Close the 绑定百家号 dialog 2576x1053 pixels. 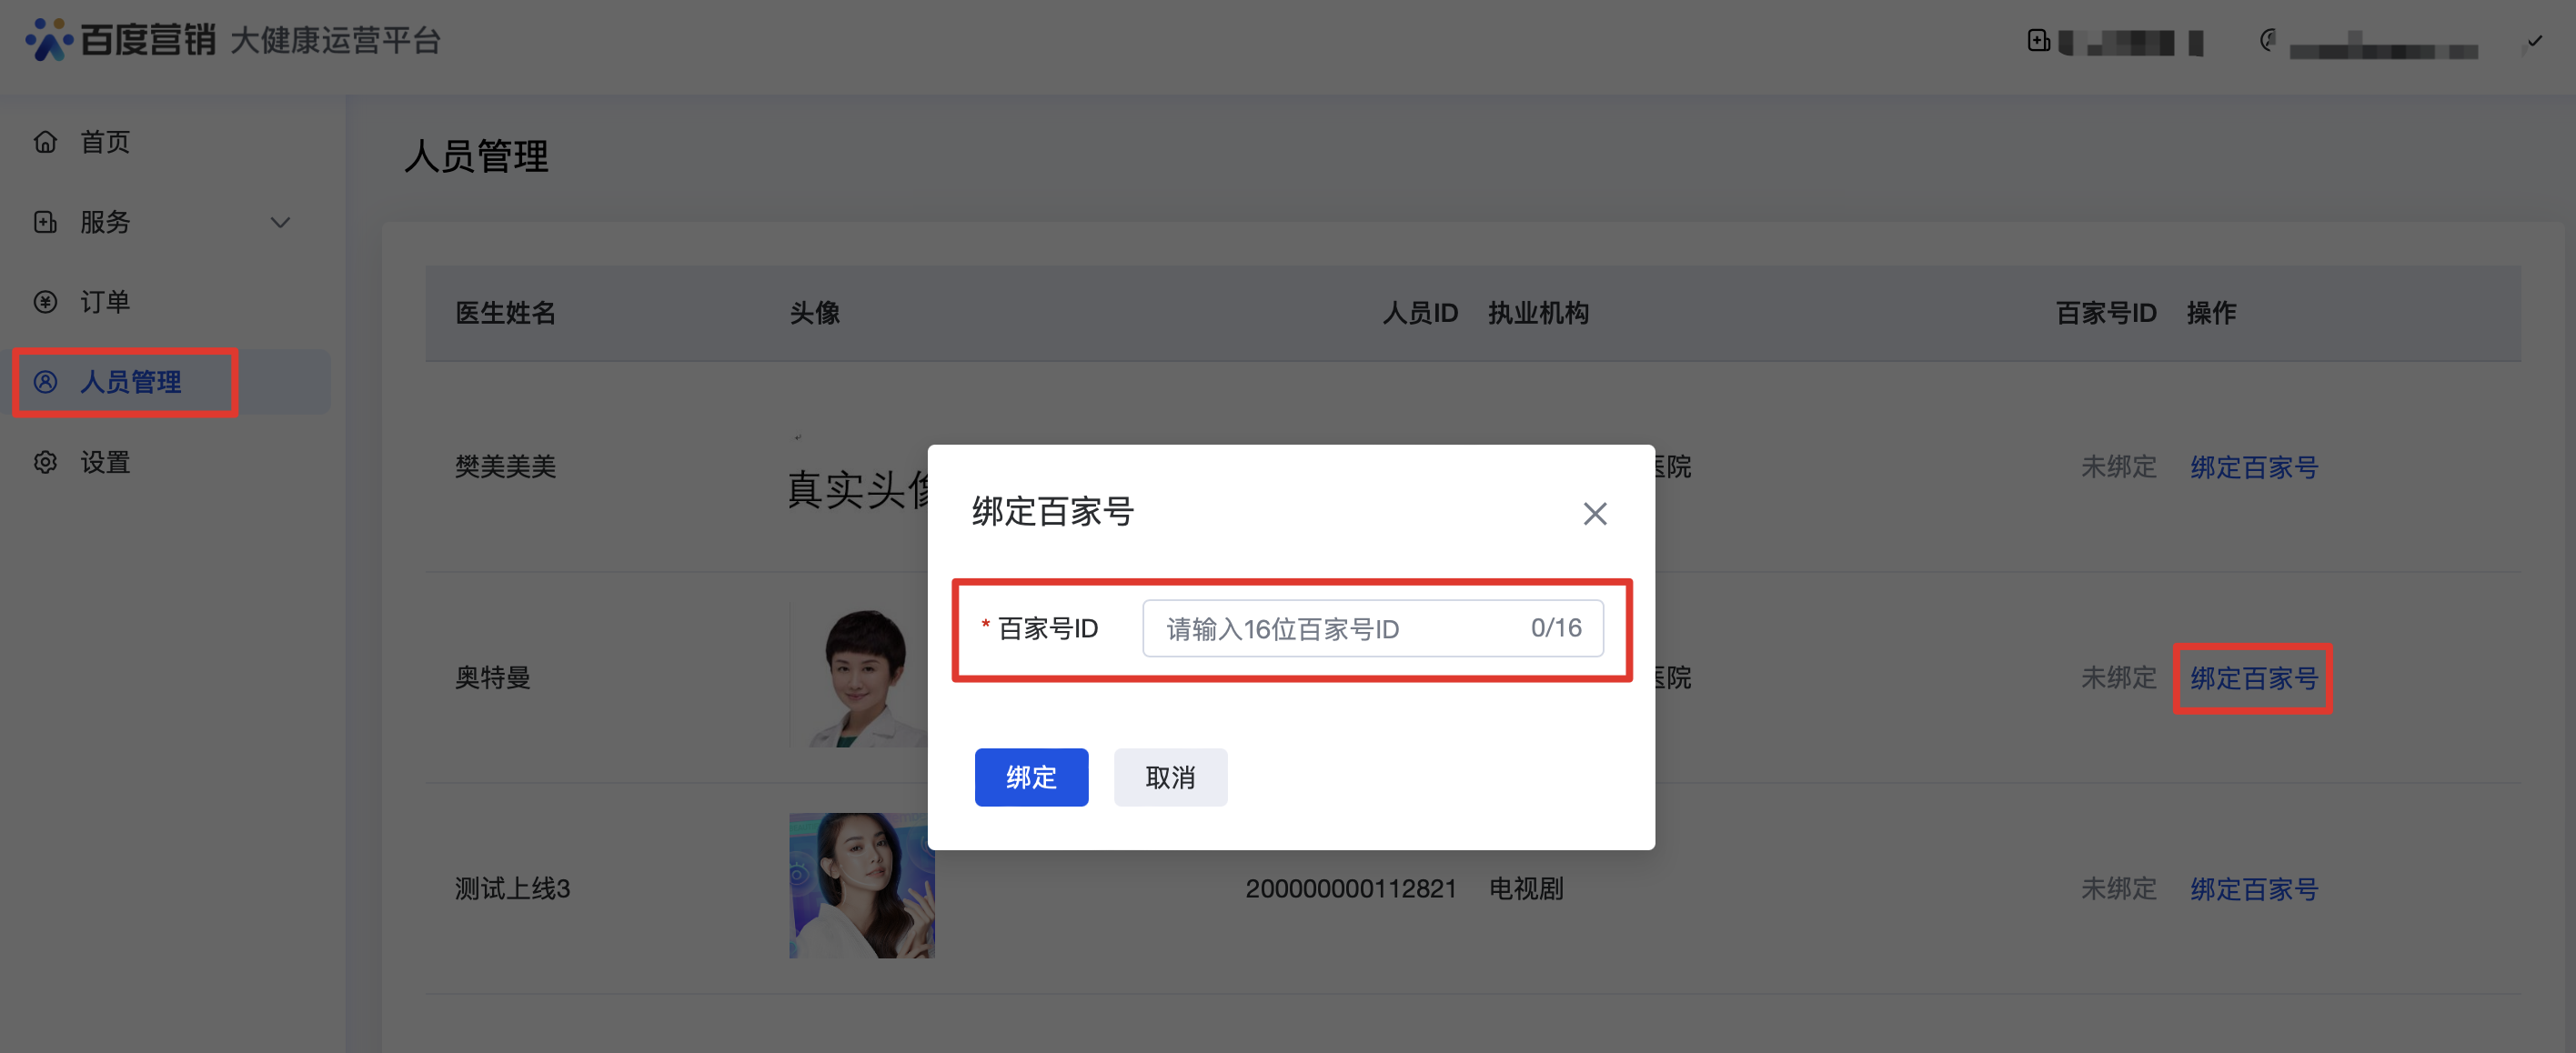[x=1594, y=514]
